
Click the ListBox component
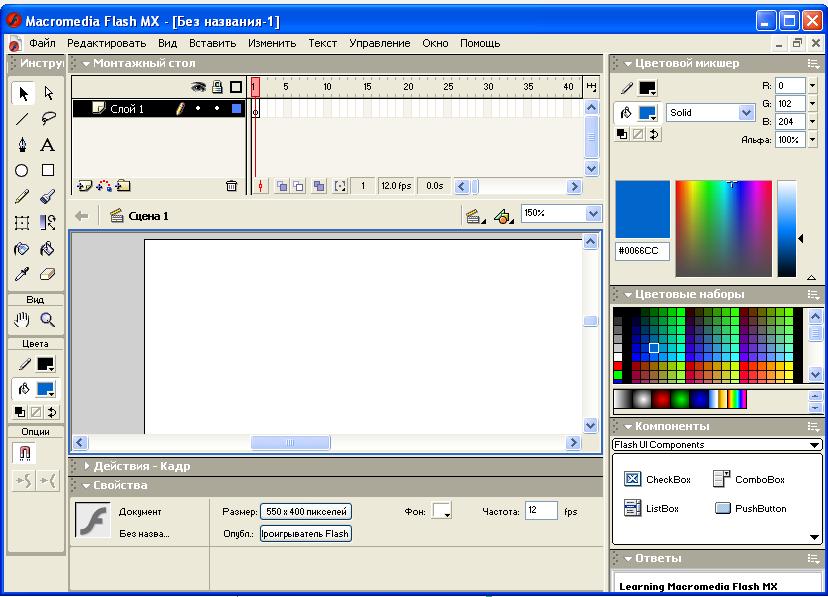pyautogui.click(x=651, y=508)
